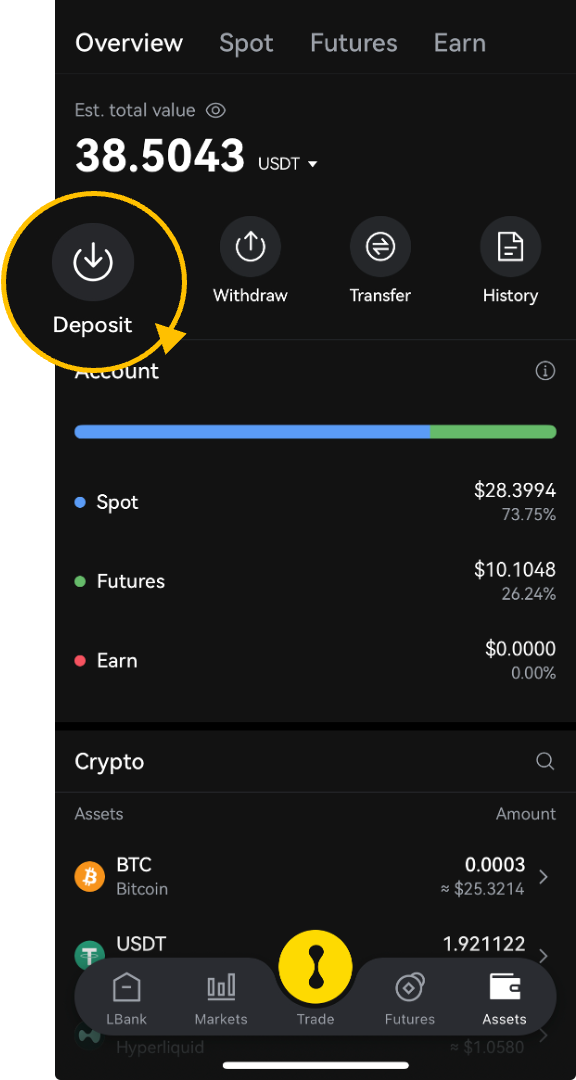Screen dimensions: 576x1080
Task: Open the USDT currency dropdown
Action: tap(287, 164)
